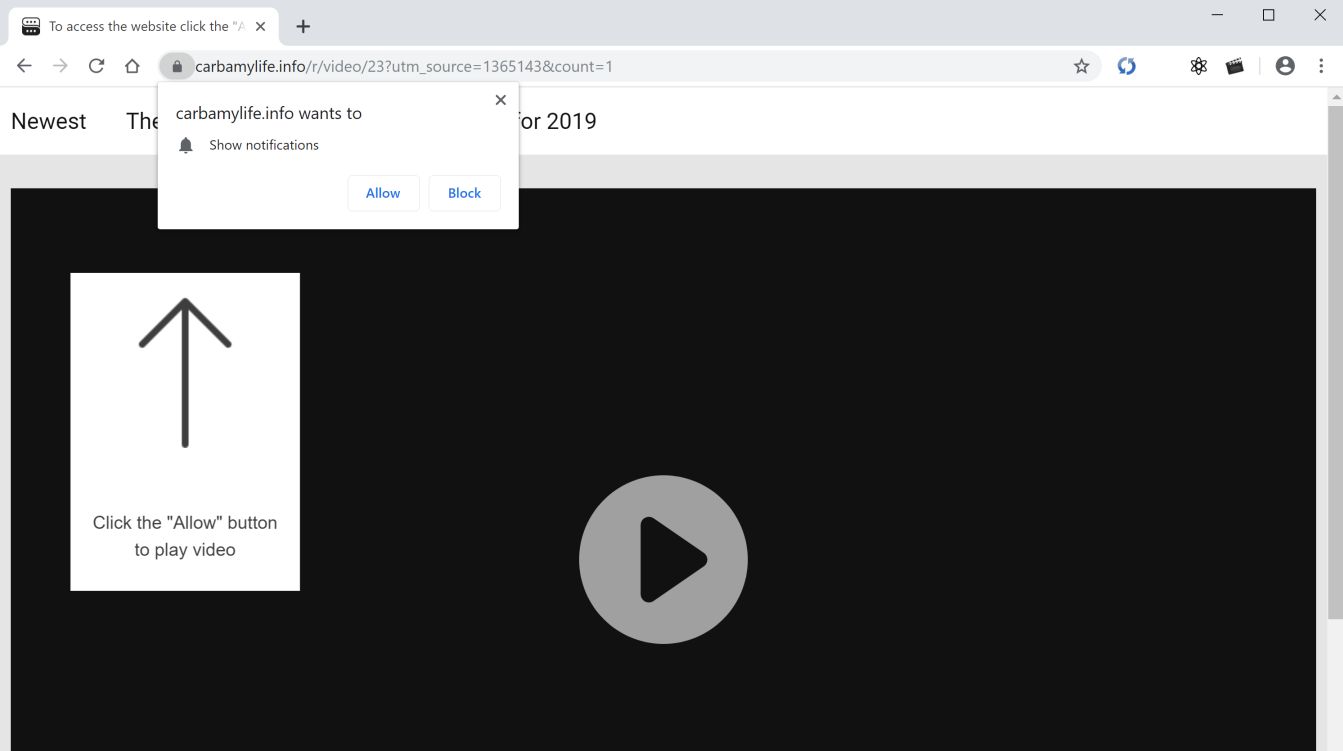Click the lock icon in the address bar
This screenshot has height=751, width=1343.
(x=176, y=65)
